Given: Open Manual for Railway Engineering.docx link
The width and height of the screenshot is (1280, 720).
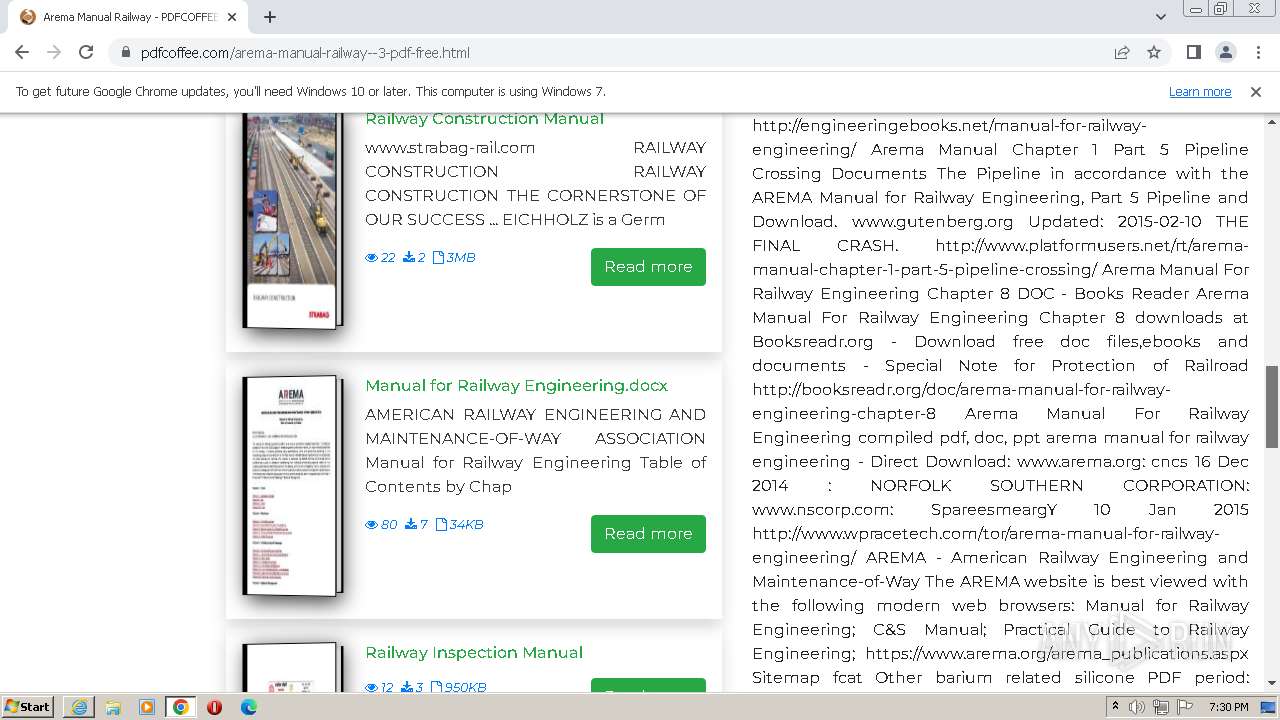Looking at the screenshot, I should tap(516, 385).
